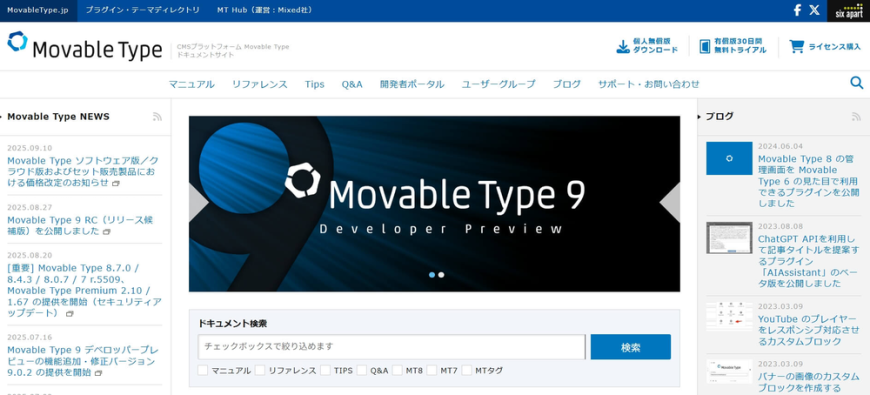Click the Movable Type NEWS heading
The width and height of the screenshot is (870, 395).
pos(58,117)
